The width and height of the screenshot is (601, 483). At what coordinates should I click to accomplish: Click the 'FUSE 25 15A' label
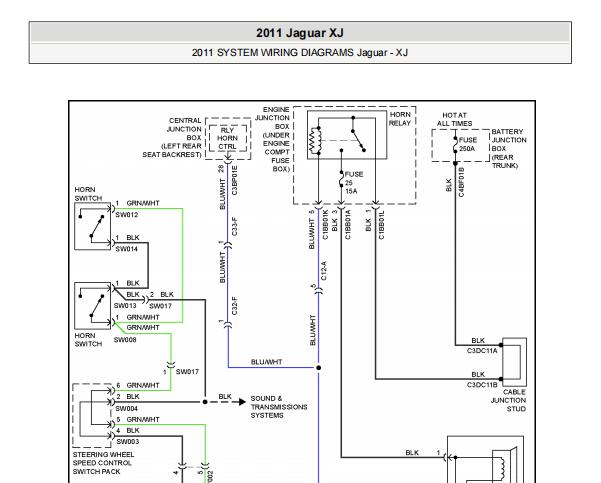point(353,182)
